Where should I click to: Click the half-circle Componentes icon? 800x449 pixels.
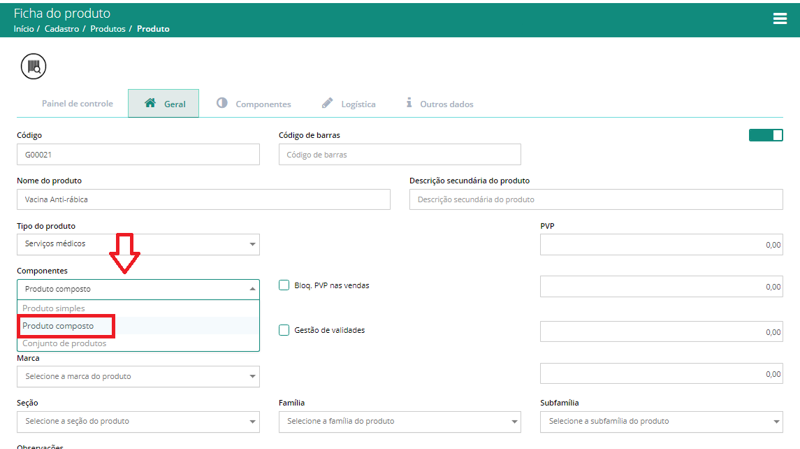(222, 103)
